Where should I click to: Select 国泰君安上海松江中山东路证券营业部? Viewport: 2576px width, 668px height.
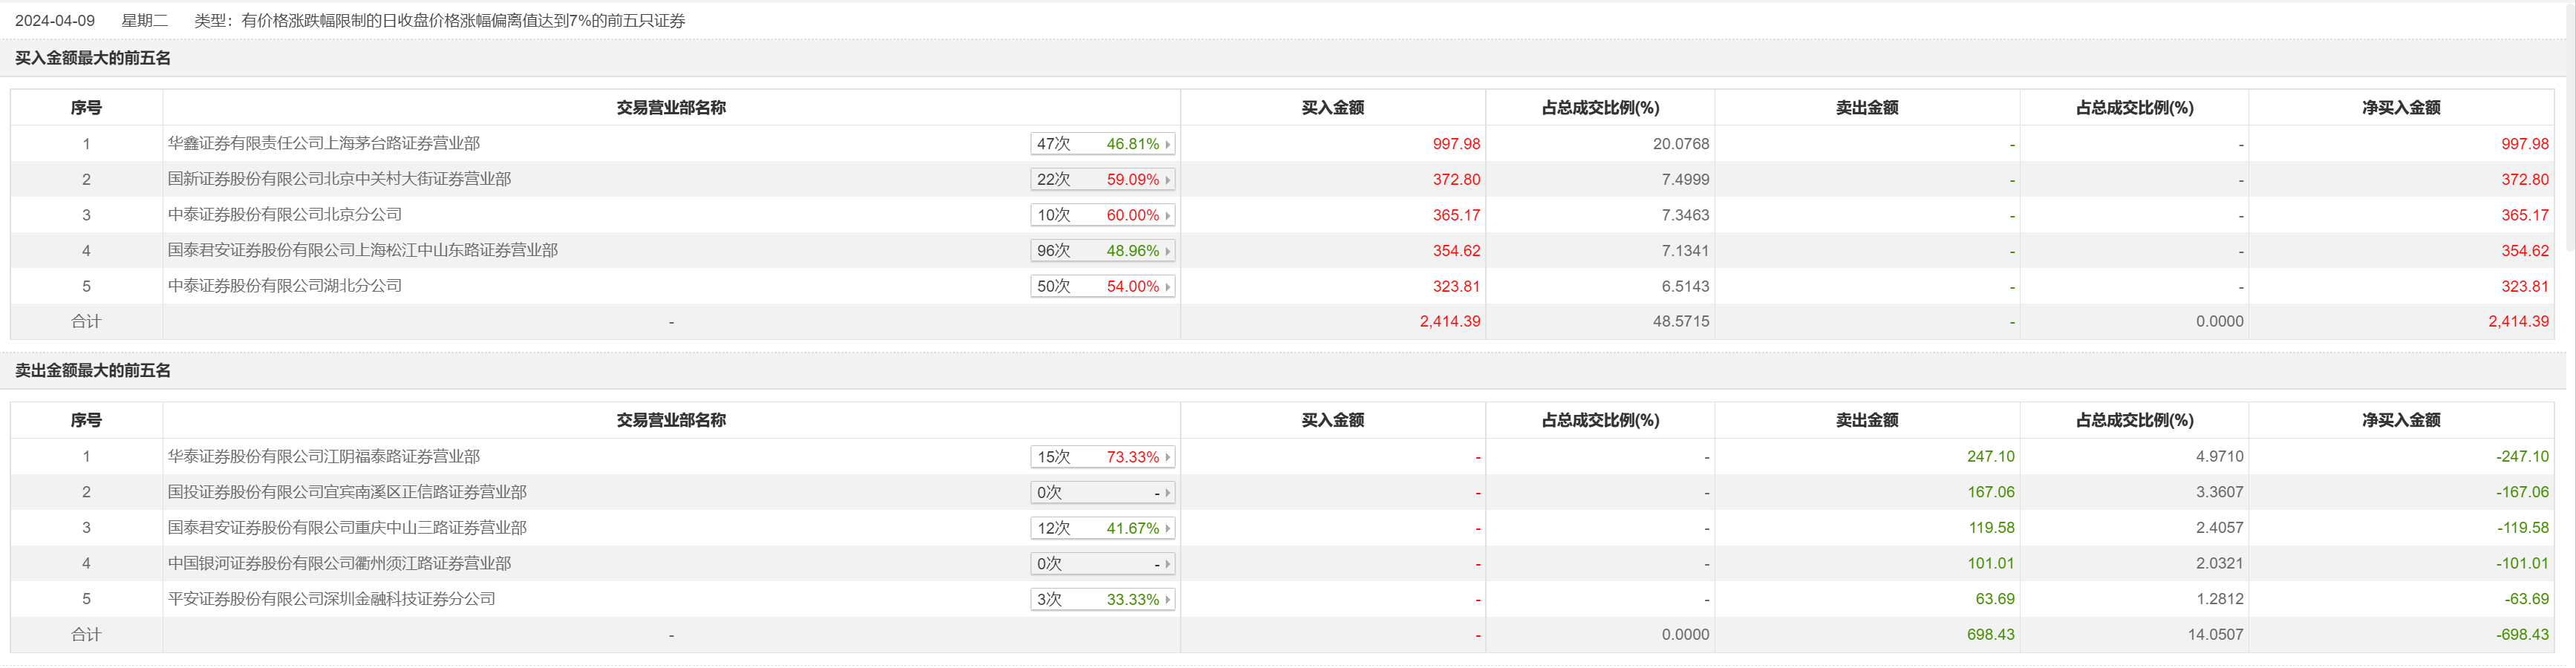pyautogui.click(x=363, y=250)
